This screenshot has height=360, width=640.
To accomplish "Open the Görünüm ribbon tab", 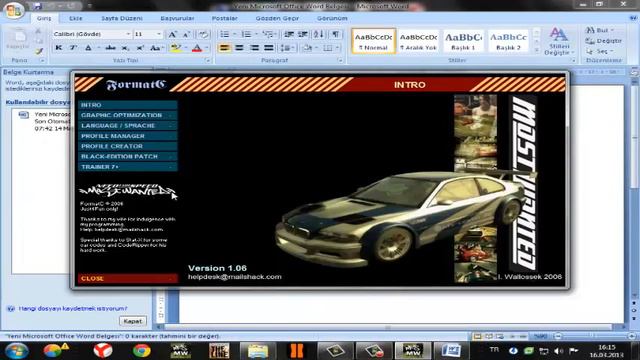I will click(x=332, y=18).
